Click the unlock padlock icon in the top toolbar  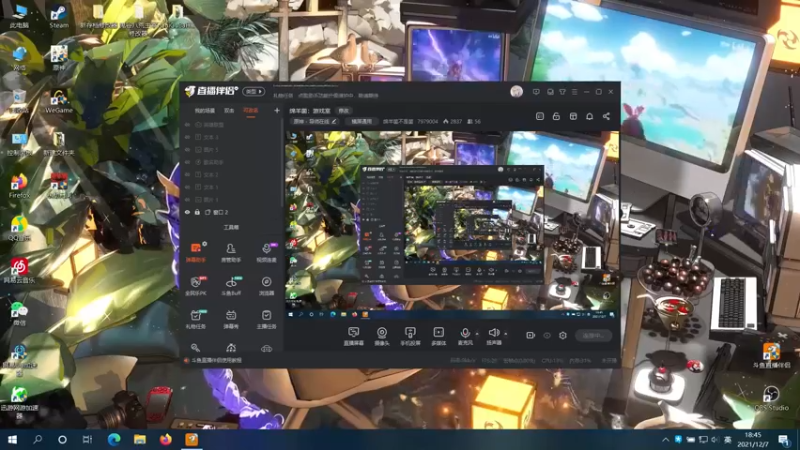coord(556,116)
